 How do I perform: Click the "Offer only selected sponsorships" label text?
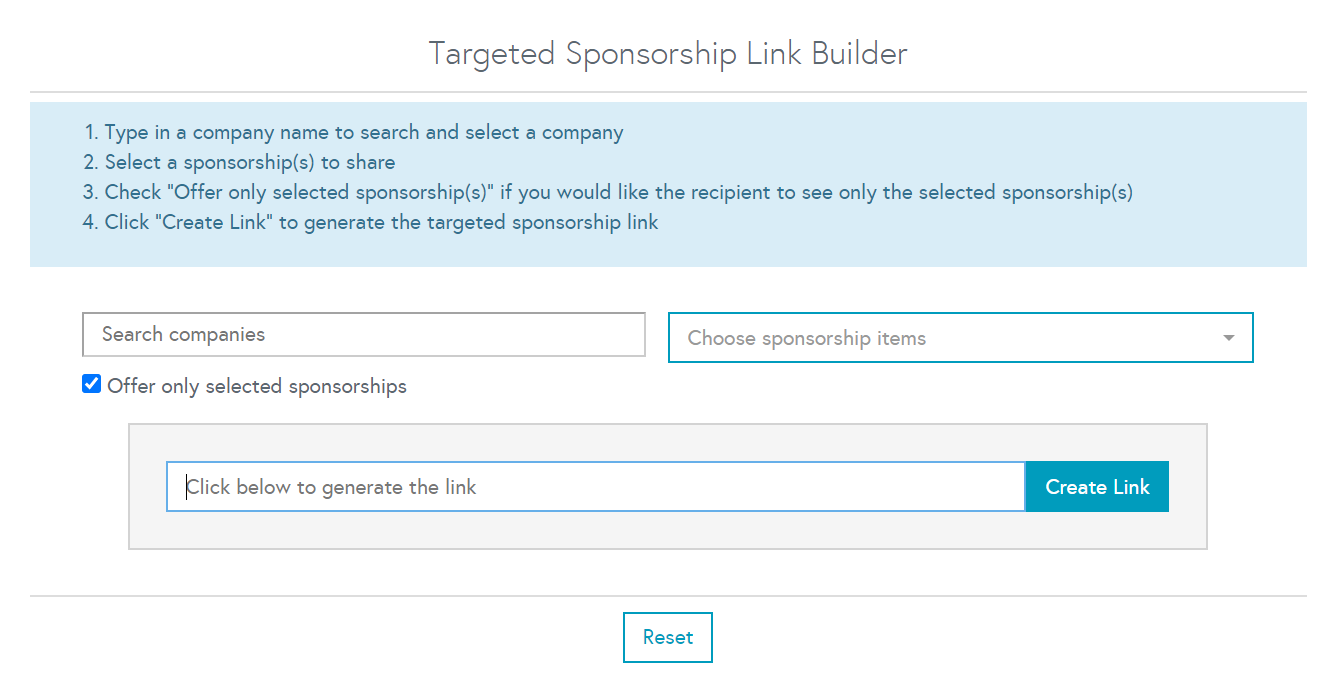pos(257,386)
